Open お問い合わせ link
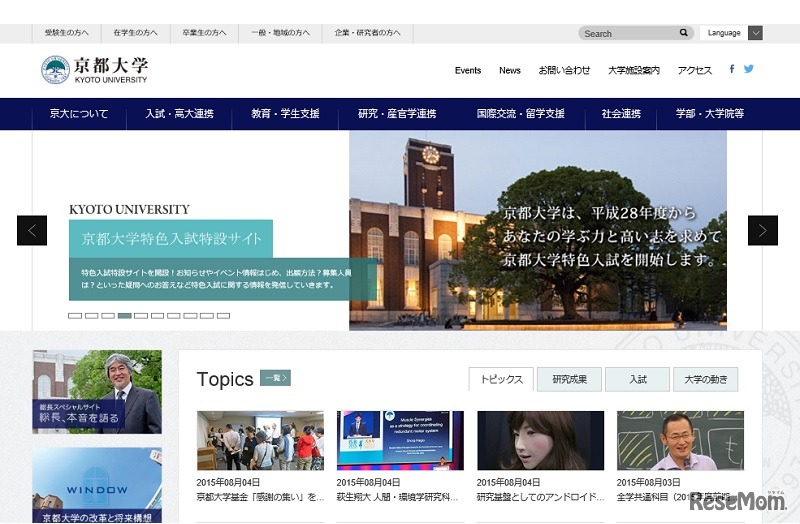 click(564, 70)
